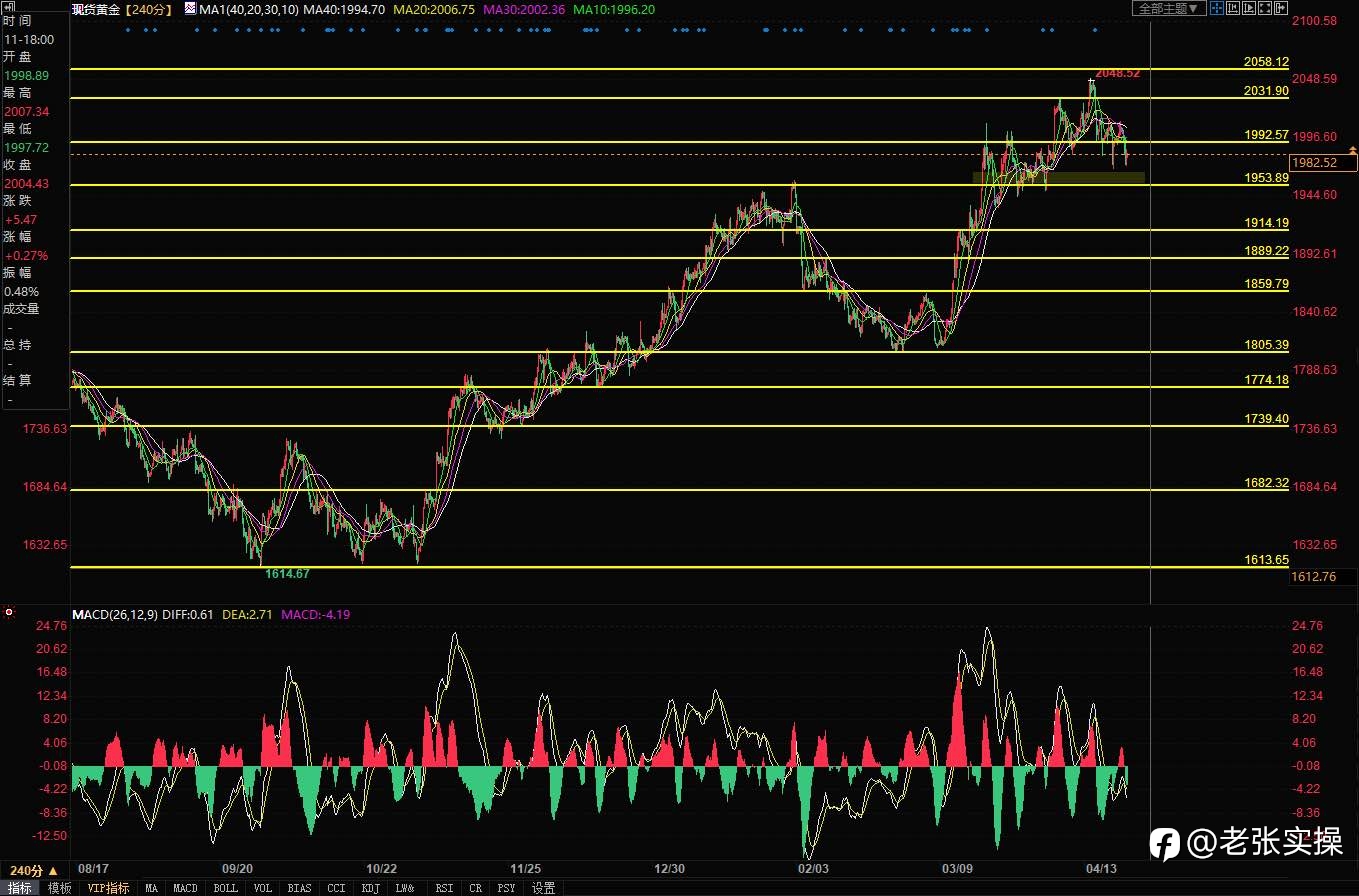1359x896 pixels.
Task: Click the 02/03 date on time axis
Action: (x=813, y=868)
